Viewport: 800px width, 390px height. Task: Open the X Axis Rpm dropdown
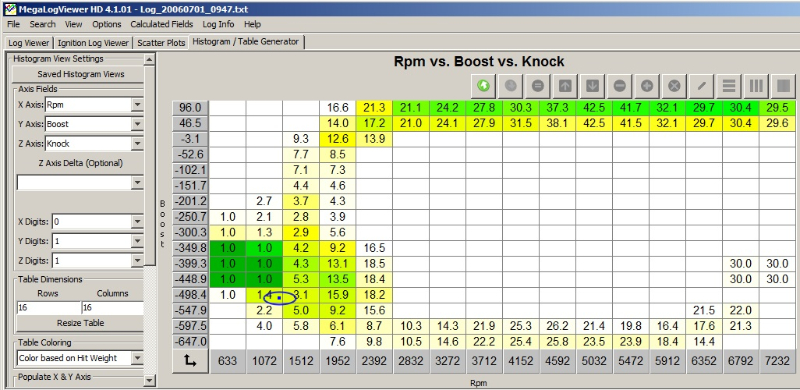[x=137, y=105]
